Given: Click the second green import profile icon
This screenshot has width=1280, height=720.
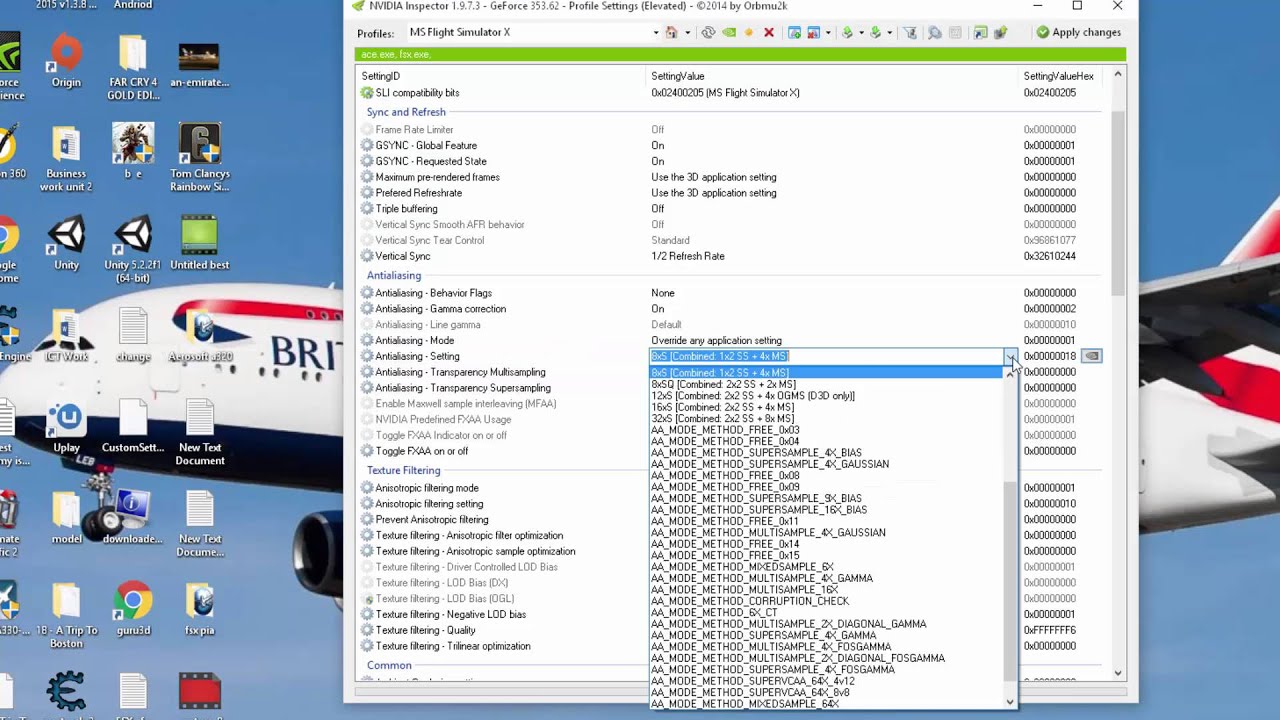Looking at the screenshot, I should 875,32.
